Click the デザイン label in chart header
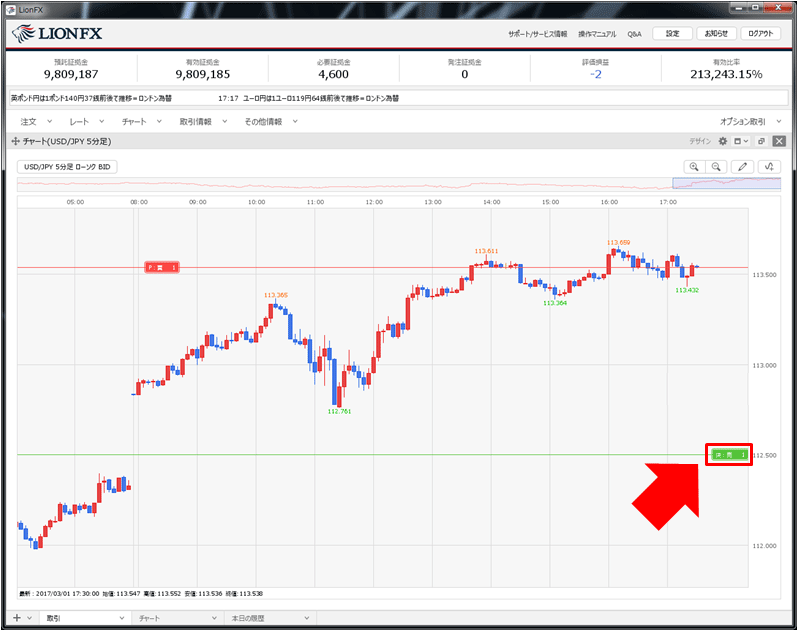This screenshot has height=631, width=798. (700, 141)
